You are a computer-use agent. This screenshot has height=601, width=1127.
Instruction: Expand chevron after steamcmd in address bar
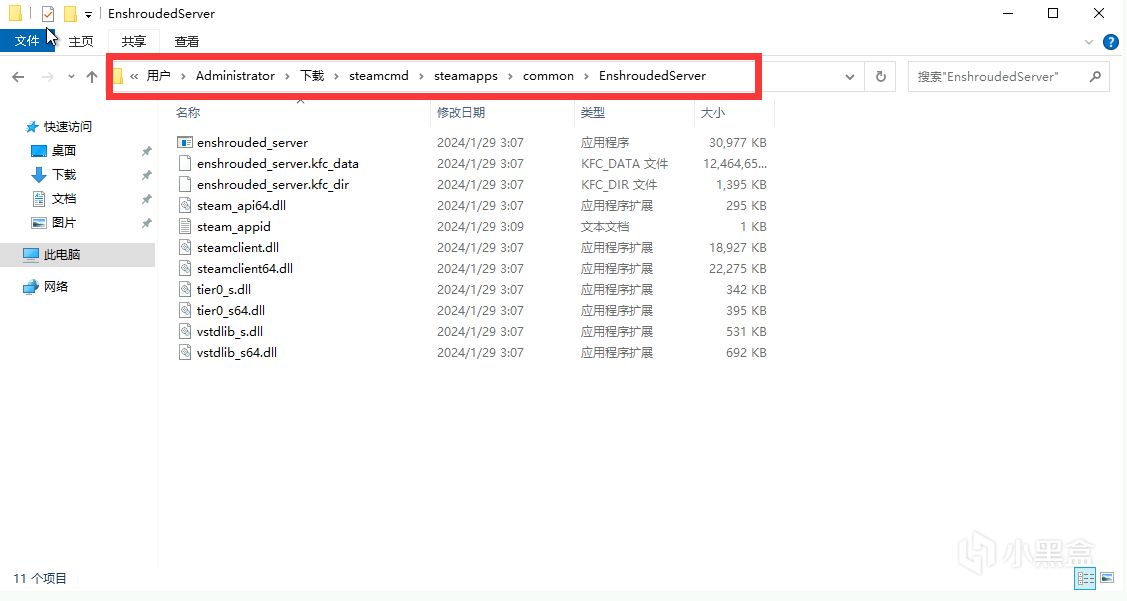[421, 76]
